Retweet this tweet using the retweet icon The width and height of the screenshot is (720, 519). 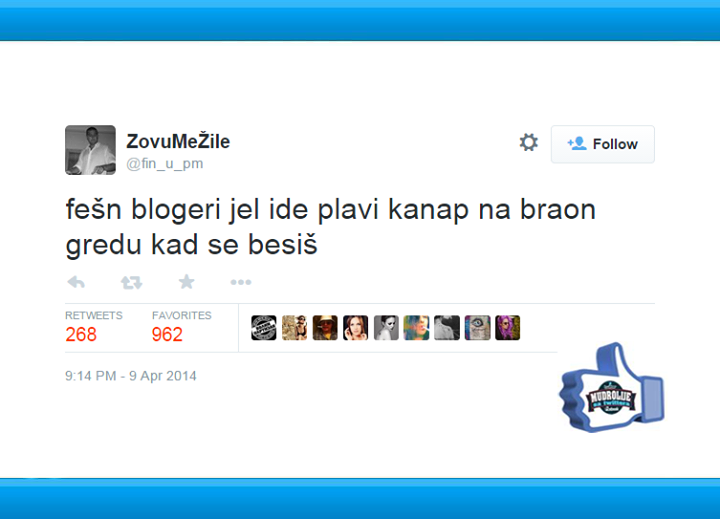point(131,282)
